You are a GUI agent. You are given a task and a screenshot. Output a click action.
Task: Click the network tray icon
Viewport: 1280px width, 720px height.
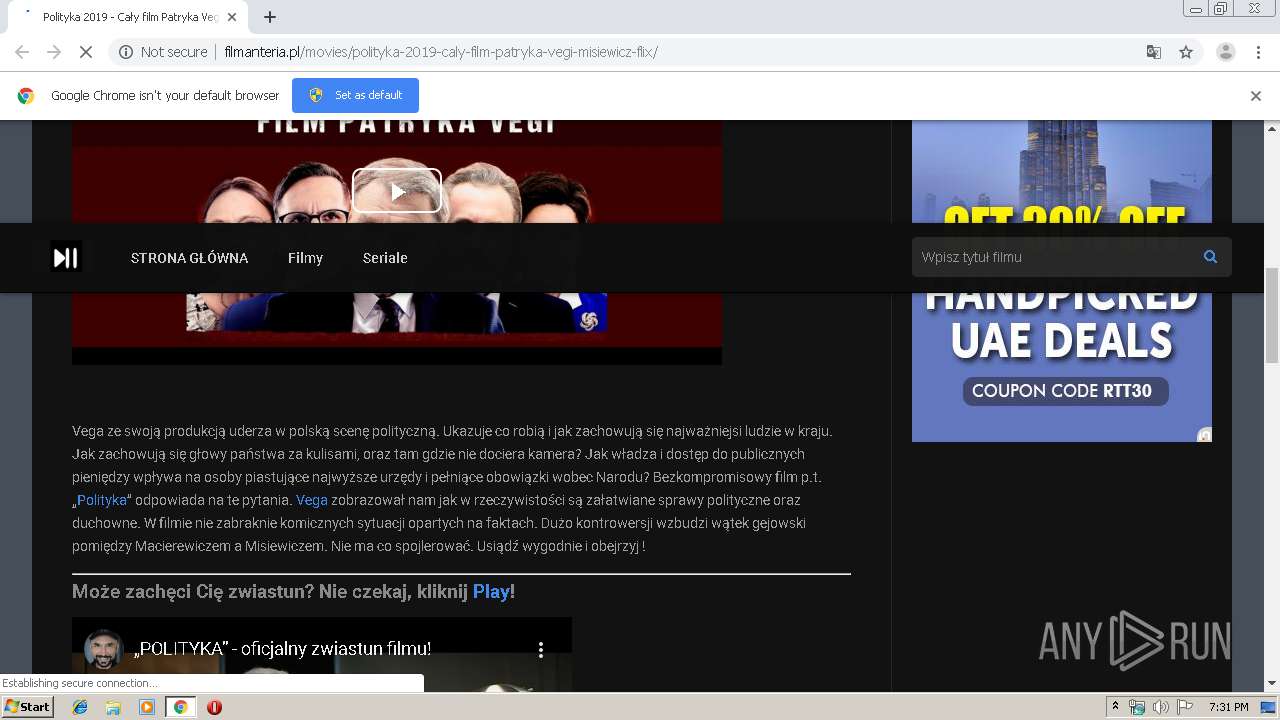pyautogui.click(x=1137, y=707)
